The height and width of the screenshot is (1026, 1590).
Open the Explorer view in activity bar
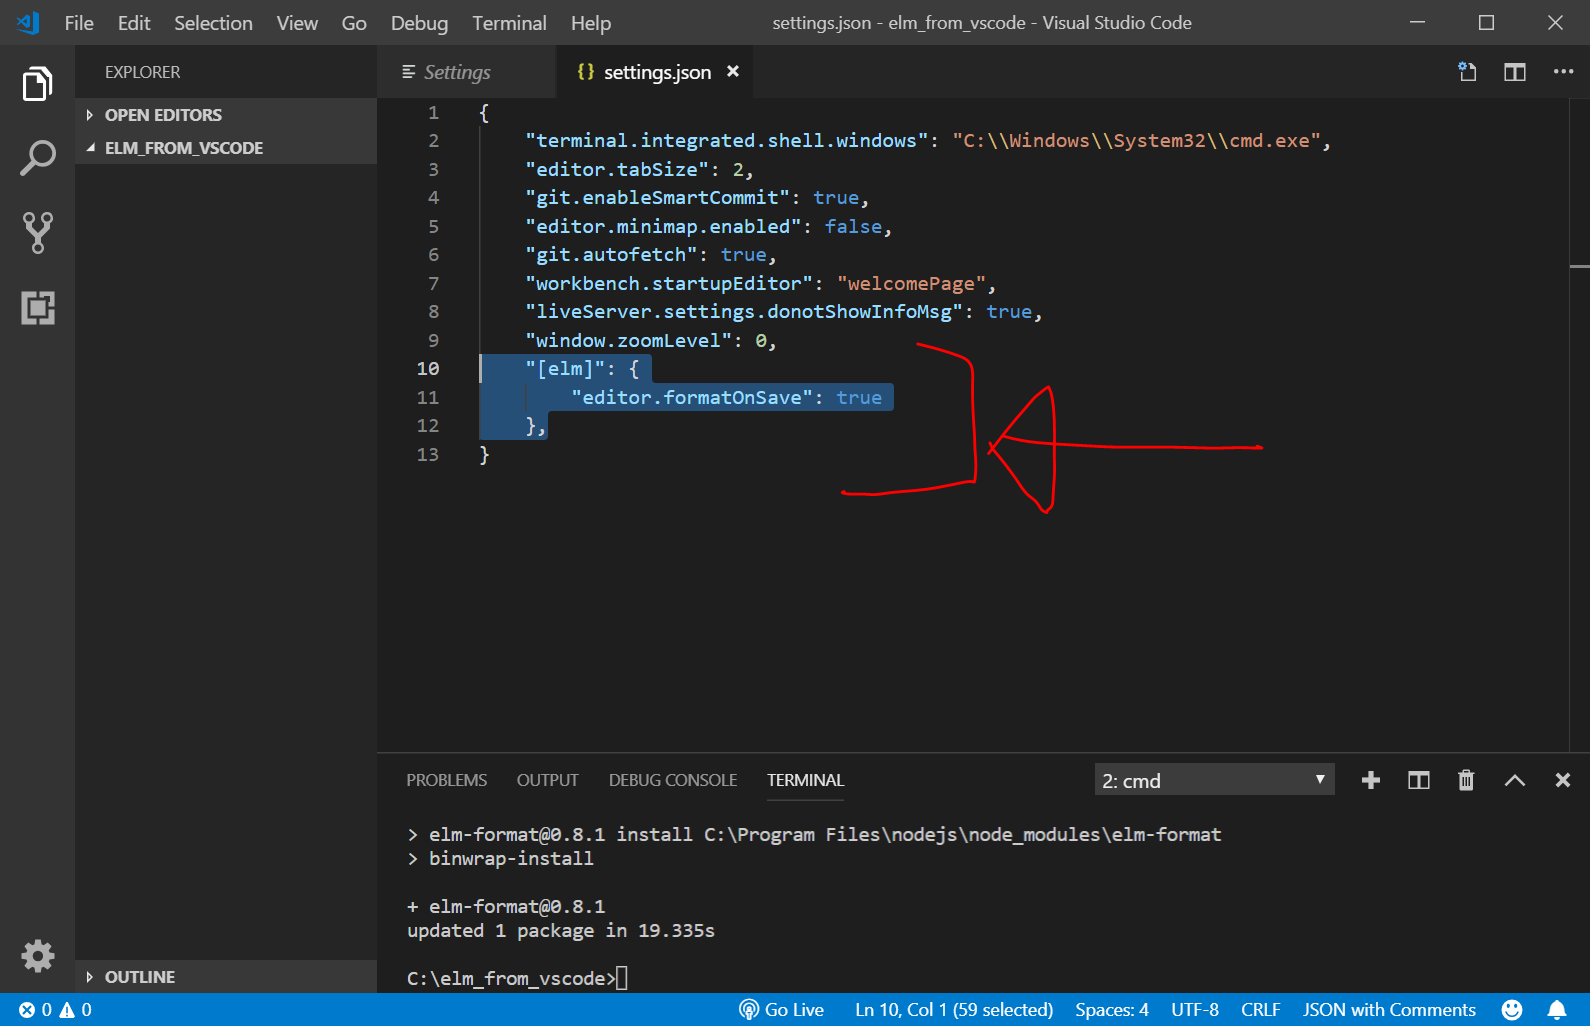(37, 85)
